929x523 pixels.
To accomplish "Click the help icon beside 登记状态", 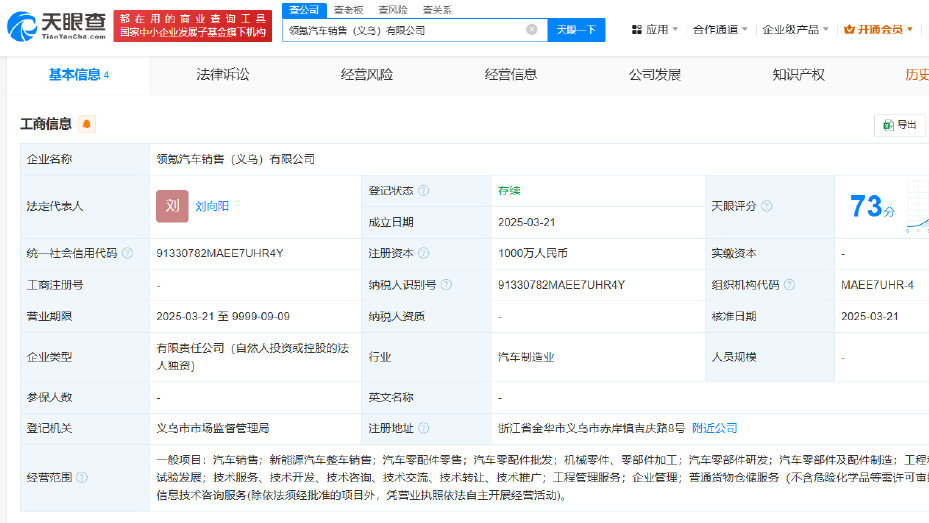I will click(x=424, y=191).
